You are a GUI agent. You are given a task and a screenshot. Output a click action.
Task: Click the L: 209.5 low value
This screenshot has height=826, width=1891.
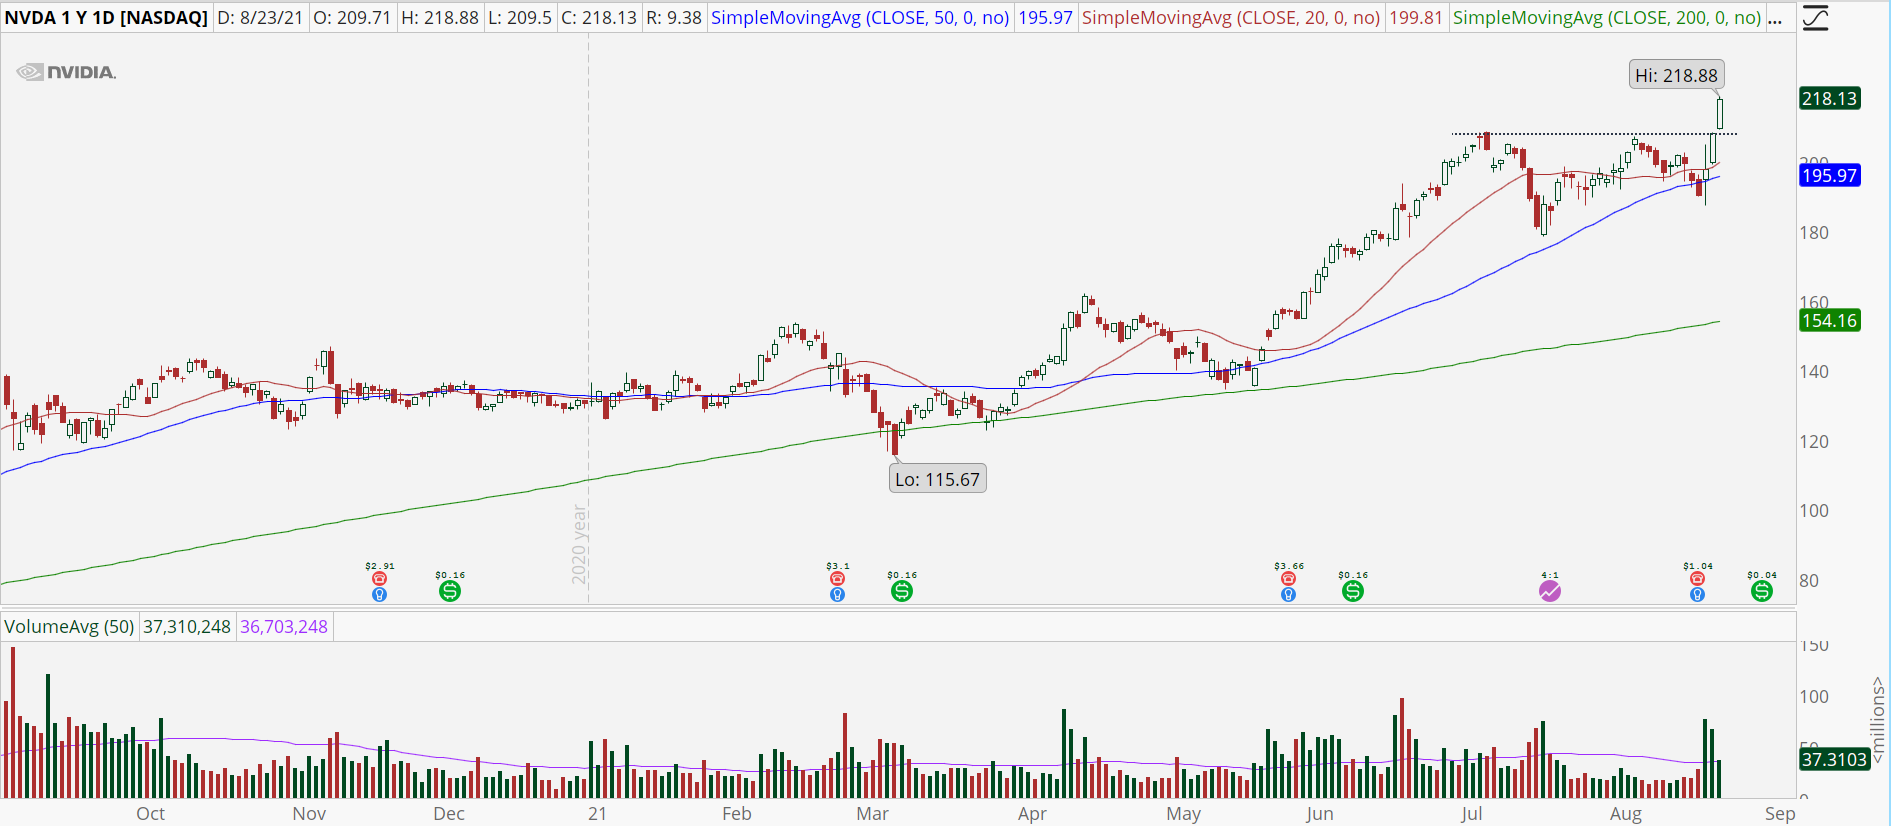click(x=520, y=18)
